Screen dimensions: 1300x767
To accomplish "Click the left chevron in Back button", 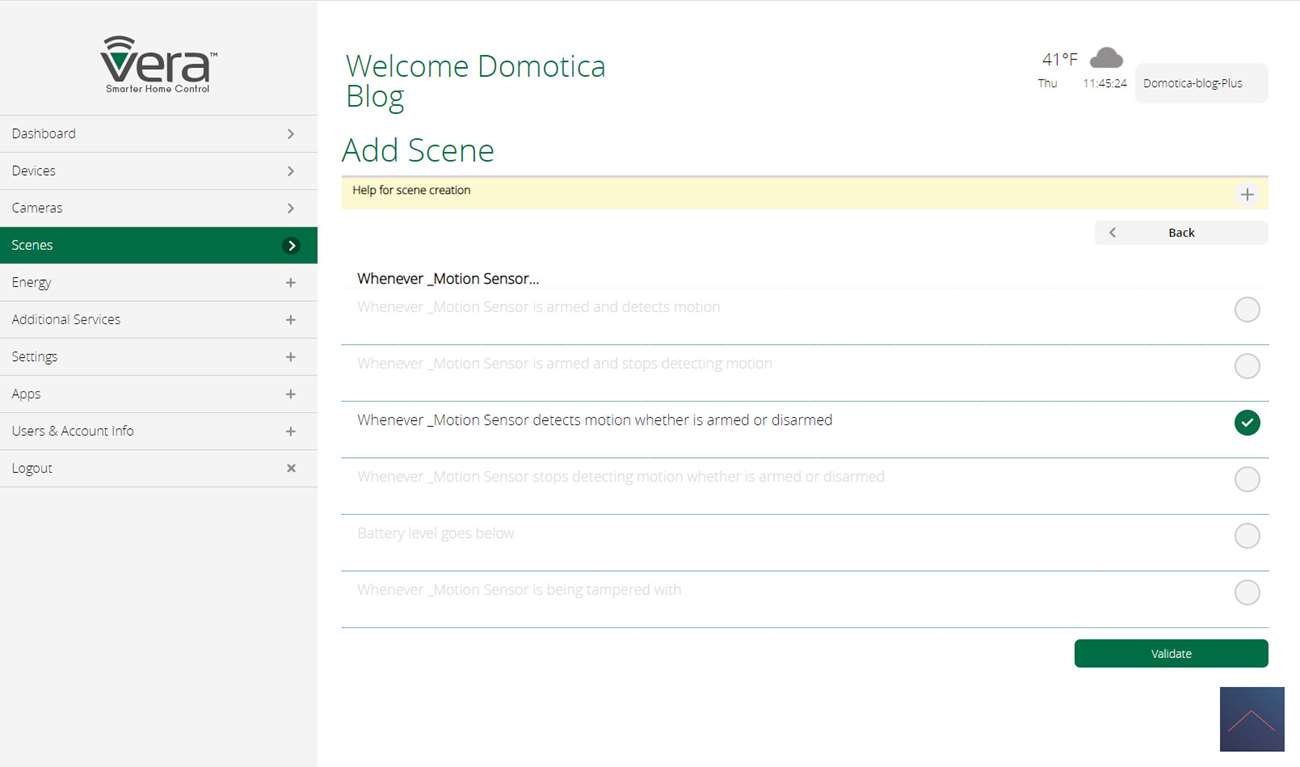I will (1112, 233).
